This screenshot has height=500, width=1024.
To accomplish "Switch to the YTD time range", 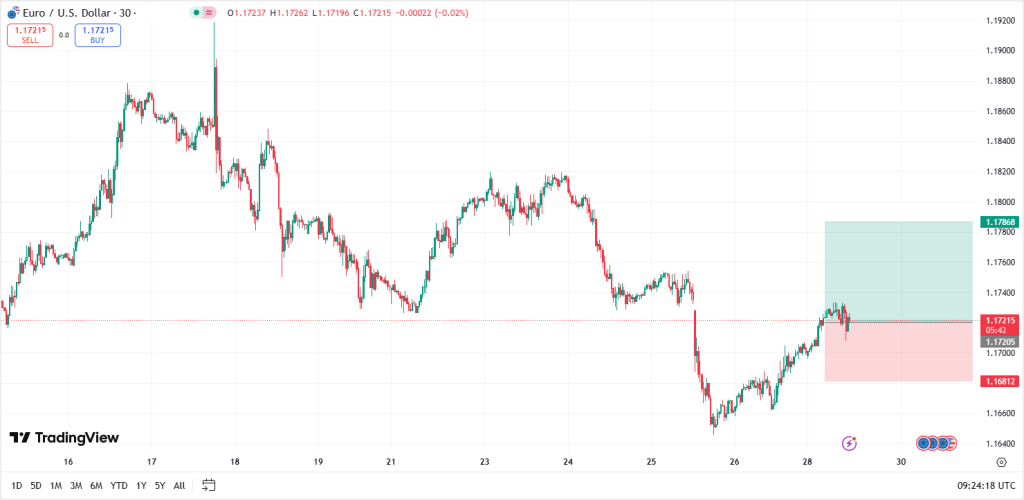I will coord(119,486).
